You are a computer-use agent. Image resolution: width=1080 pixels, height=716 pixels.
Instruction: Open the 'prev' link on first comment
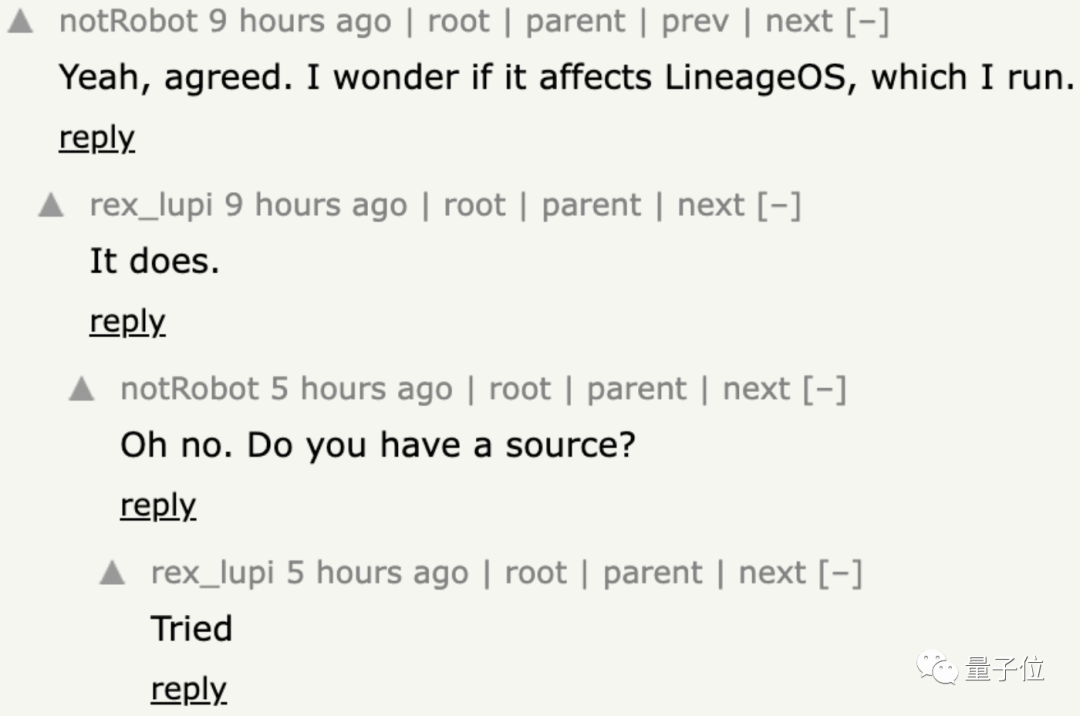coord(694,22)
